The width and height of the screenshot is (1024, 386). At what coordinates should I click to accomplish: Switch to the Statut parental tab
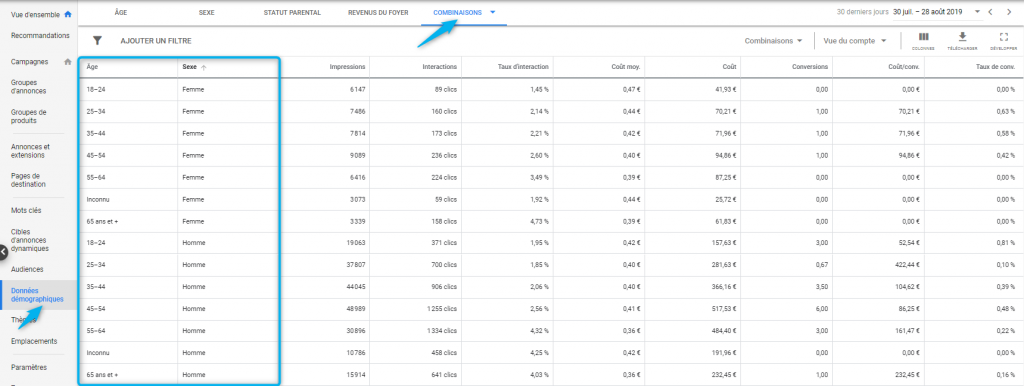click(292, 12)
